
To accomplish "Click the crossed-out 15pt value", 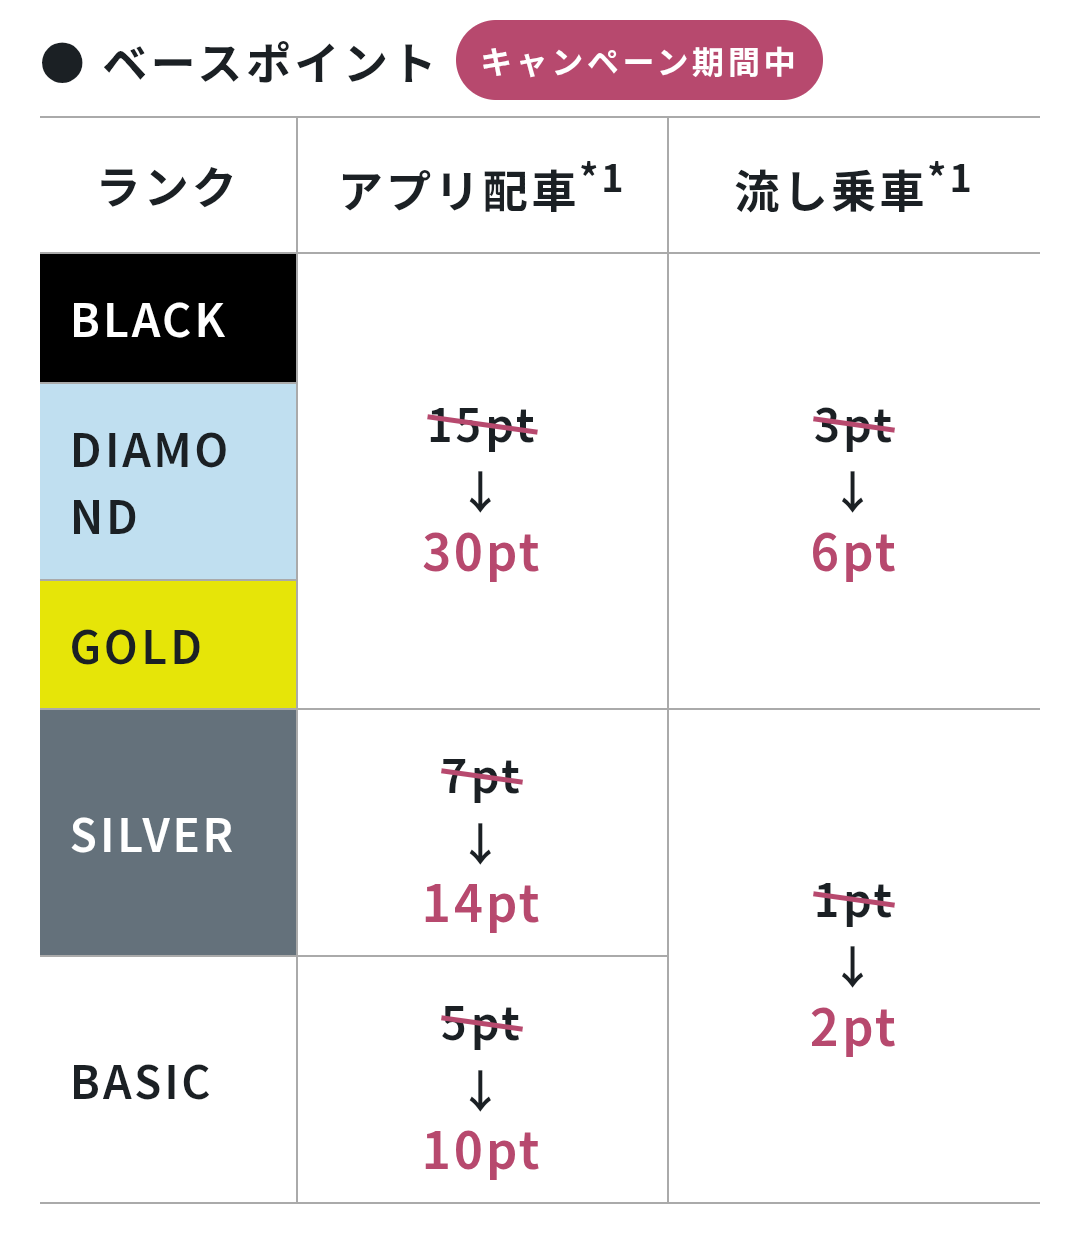I will click(481, 427).
